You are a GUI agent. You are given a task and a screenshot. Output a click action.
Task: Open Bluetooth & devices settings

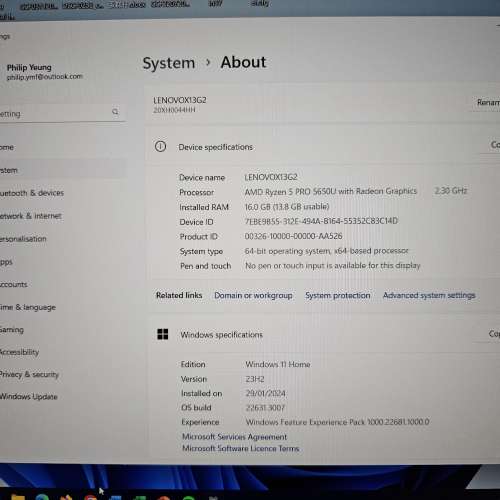click(x=32, y=193)
